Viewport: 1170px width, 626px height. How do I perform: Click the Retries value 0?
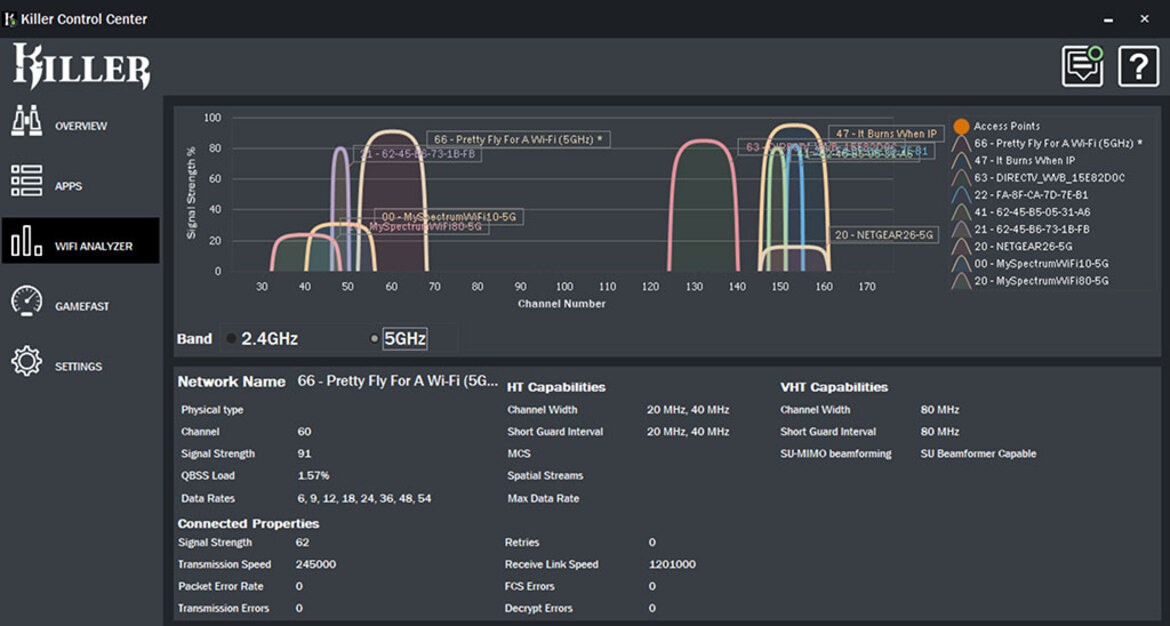(652, 542)
